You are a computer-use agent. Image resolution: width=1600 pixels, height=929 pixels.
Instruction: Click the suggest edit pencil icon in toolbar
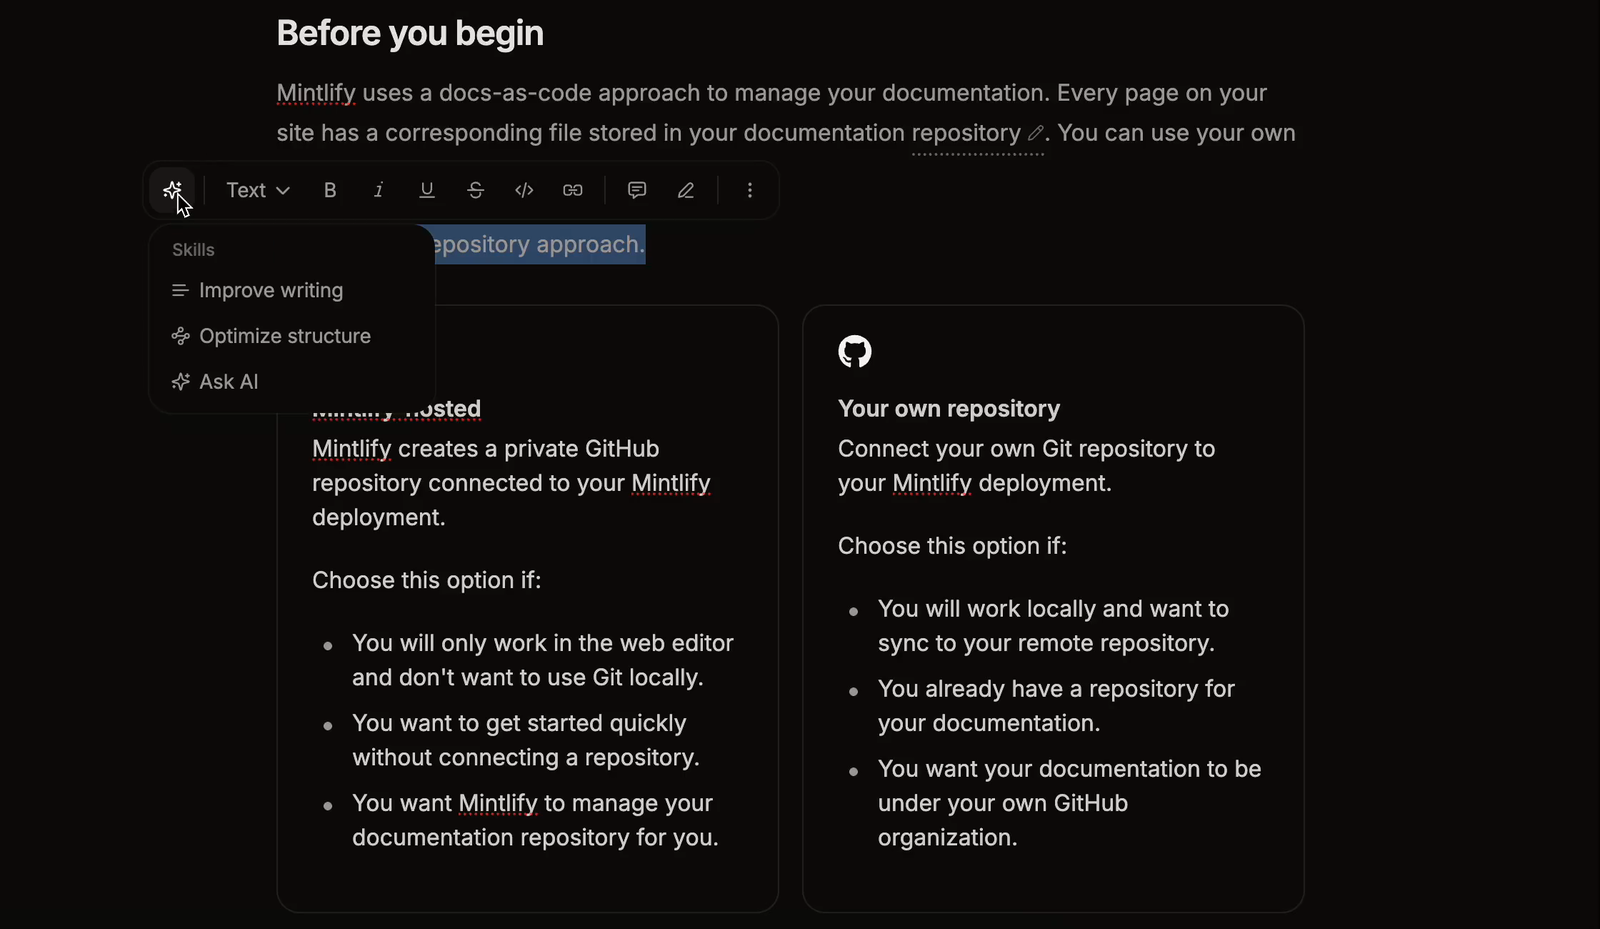click(x=686, y=190)
